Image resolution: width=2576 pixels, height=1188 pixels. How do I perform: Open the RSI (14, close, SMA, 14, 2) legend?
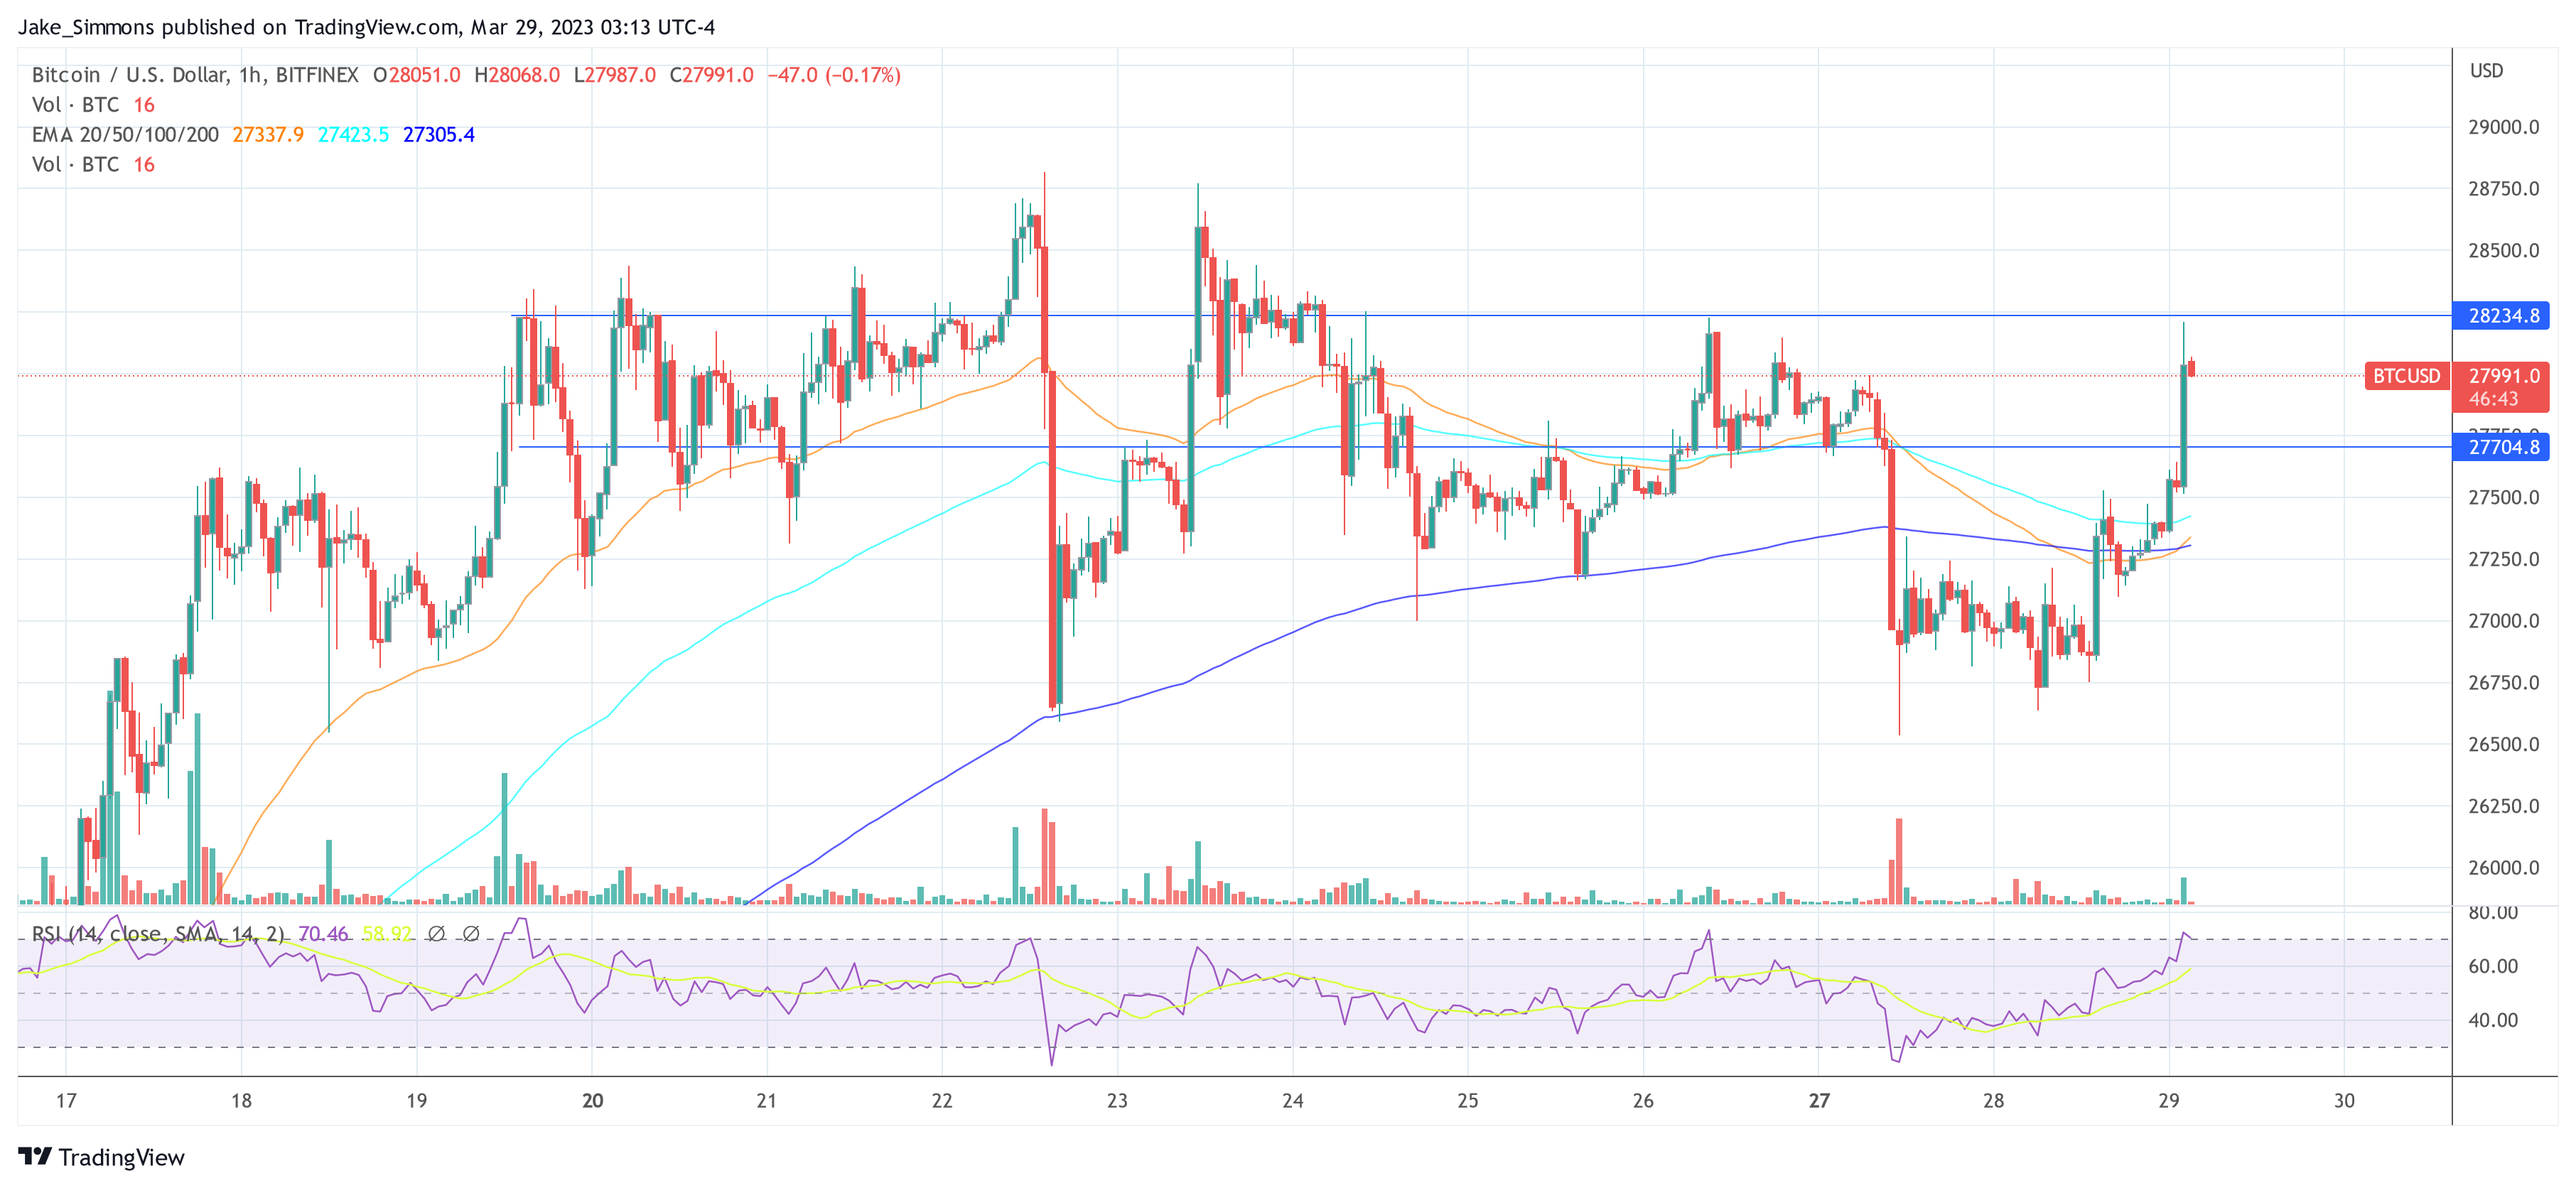point(158,934)
